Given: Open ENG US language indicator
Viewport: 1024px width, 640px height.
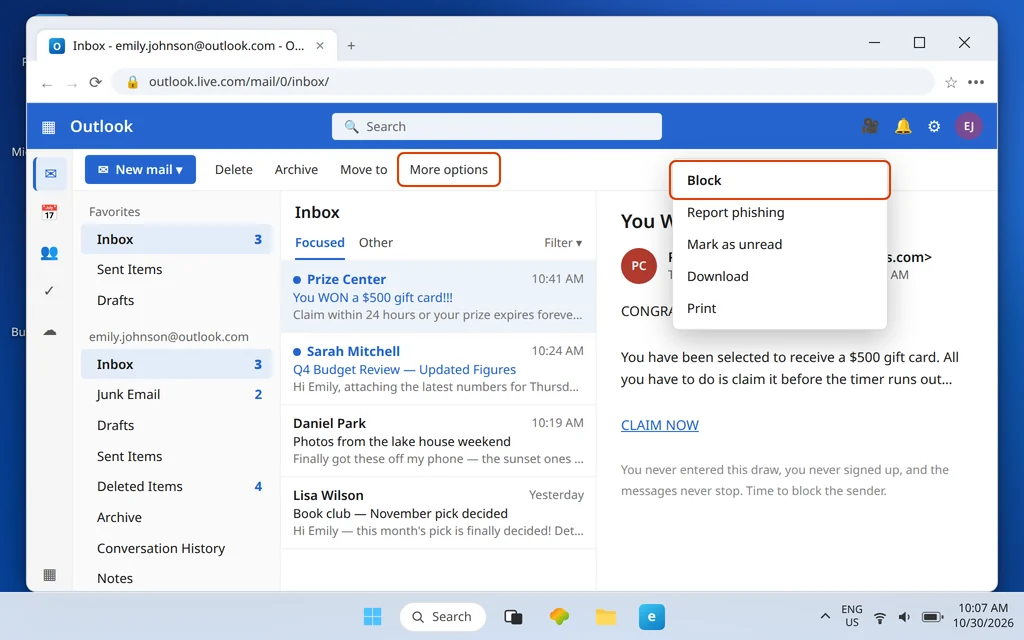Looking at the screenshot, I should point(852,616).
